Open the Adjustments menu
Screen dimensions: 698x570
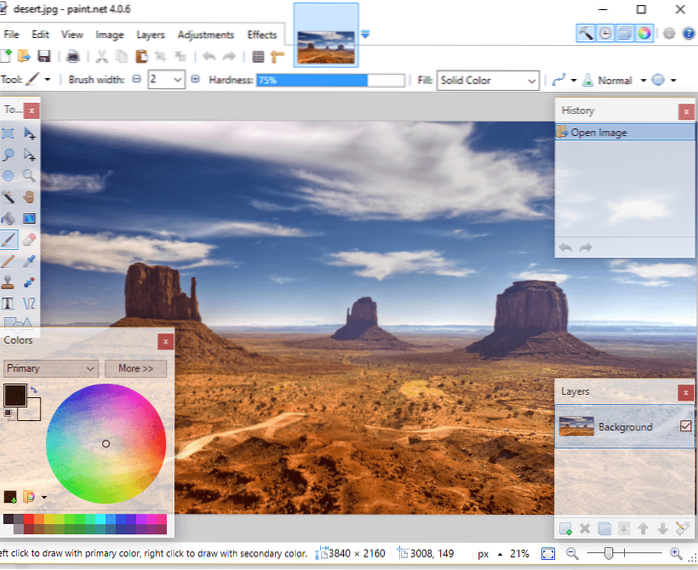205,34
